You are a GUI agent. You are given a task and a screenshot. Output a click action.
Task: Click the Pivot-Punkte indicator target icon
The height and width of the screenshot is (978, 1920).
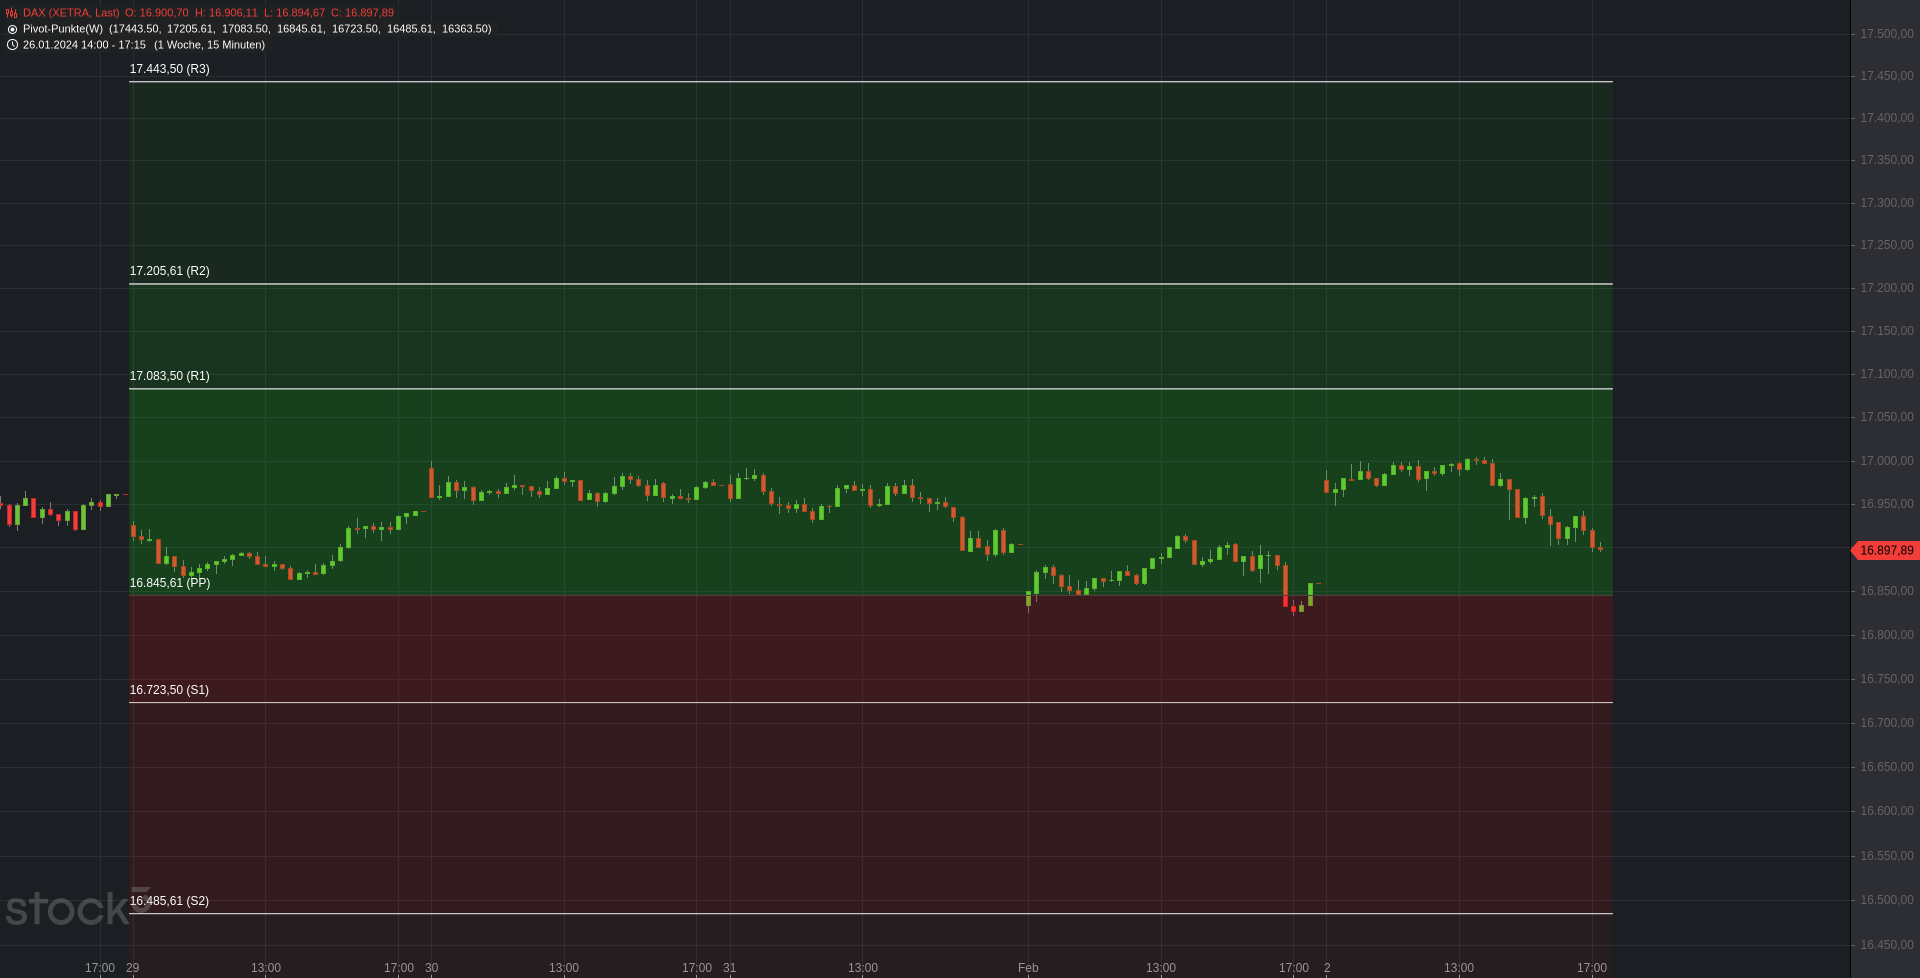click(12, 29)
